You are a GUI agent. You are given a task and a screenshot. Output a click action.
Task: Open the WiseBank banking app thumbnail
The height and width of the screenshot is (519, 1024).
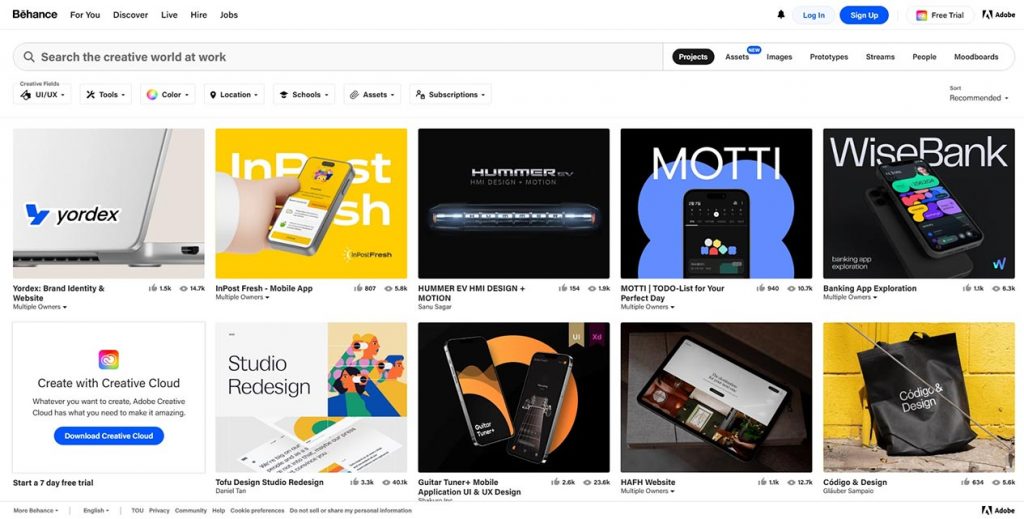pos(919,204)
